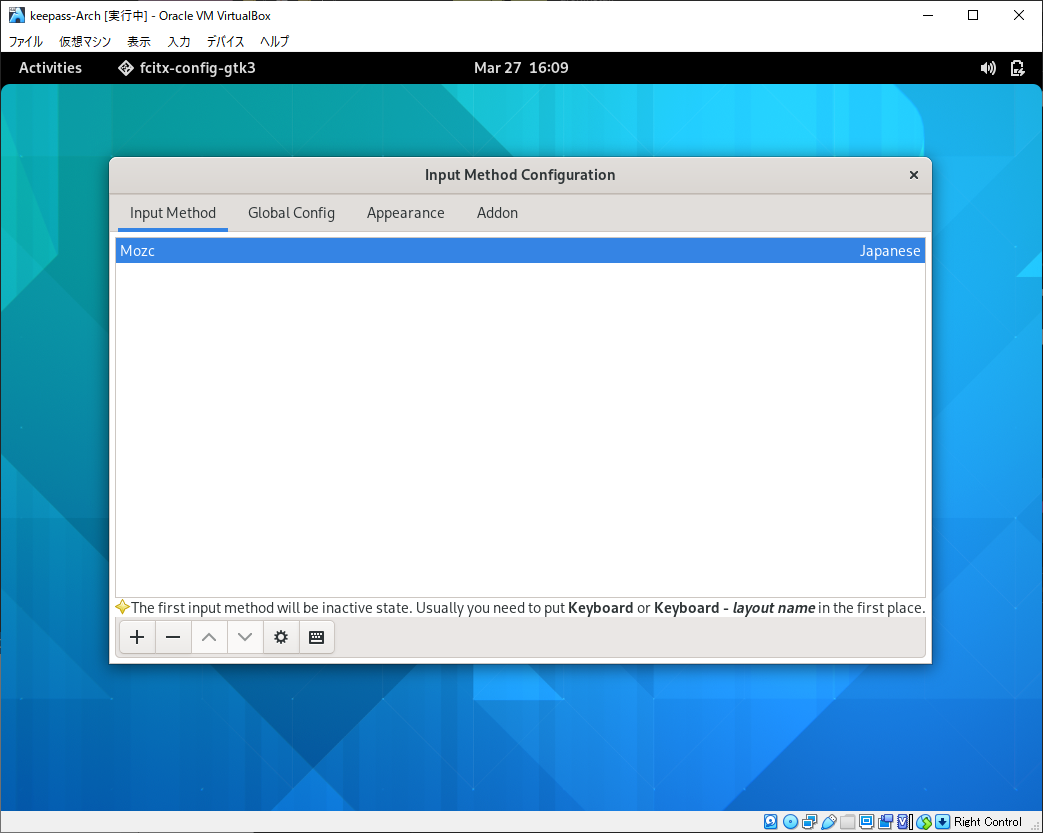Open the Addon tab

tap(497, 213)
